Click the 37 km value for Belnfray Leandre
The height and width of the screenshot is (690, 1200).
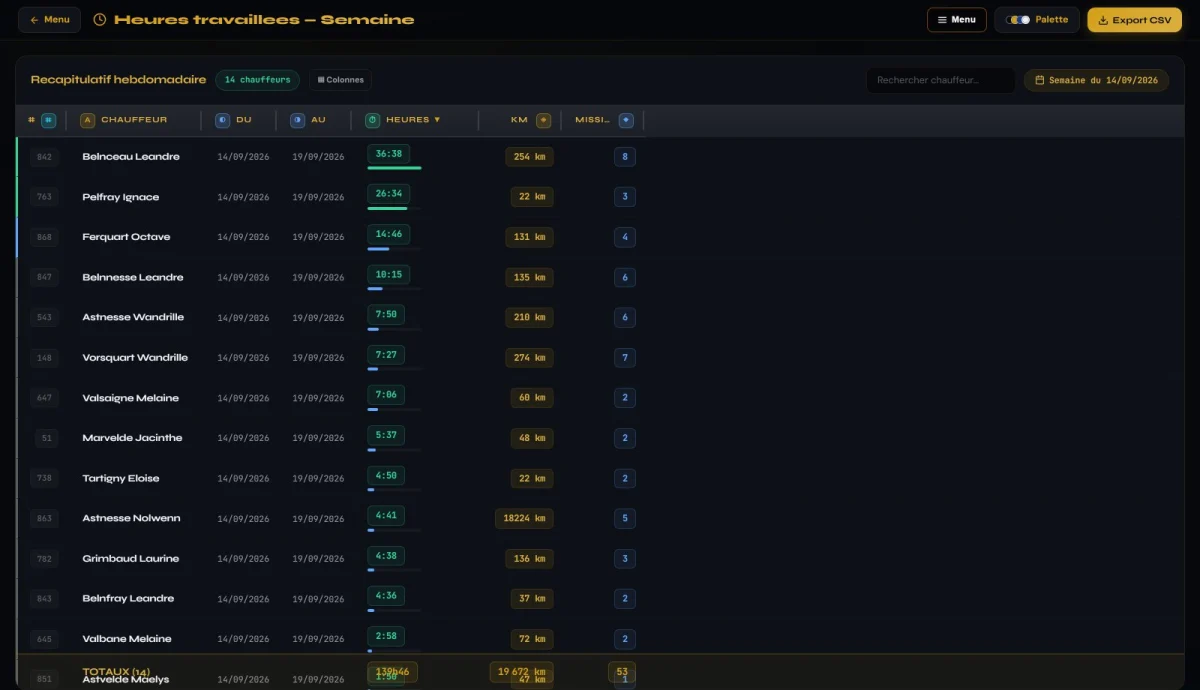tap(532, 598)
